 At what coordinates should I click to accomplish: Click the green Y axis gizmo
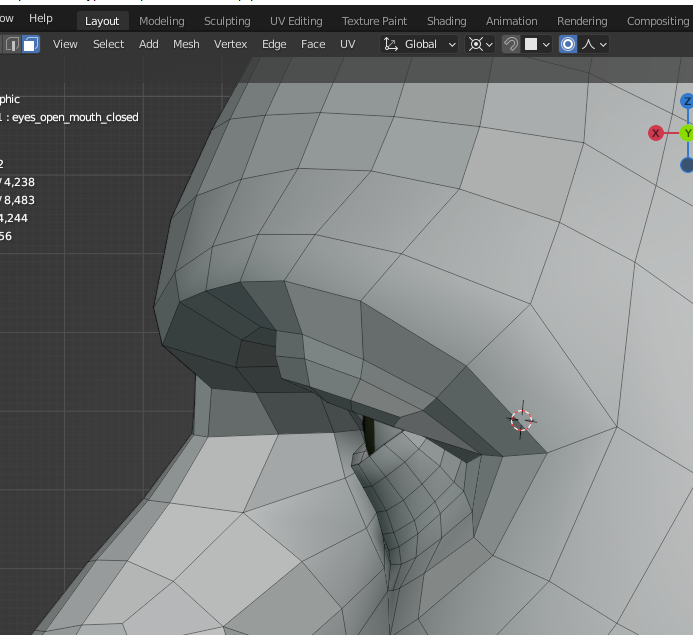coord(687,133)
